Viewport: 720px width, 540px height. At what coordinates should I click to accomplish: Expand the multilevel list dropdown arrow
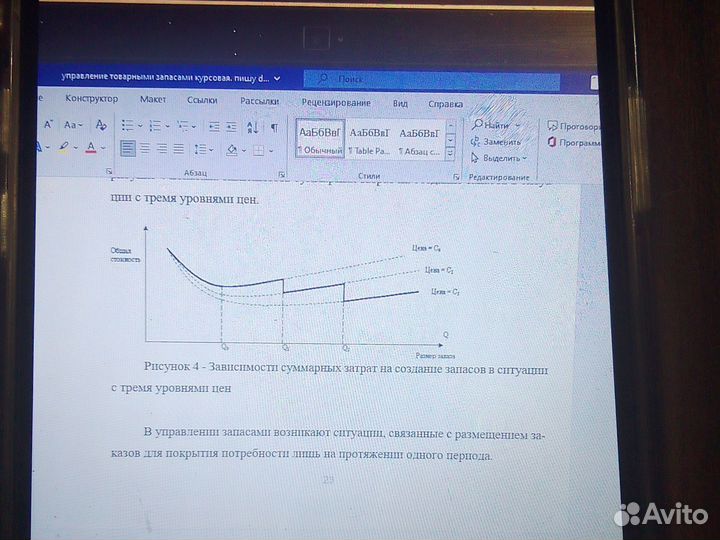(x=194, y=127)
